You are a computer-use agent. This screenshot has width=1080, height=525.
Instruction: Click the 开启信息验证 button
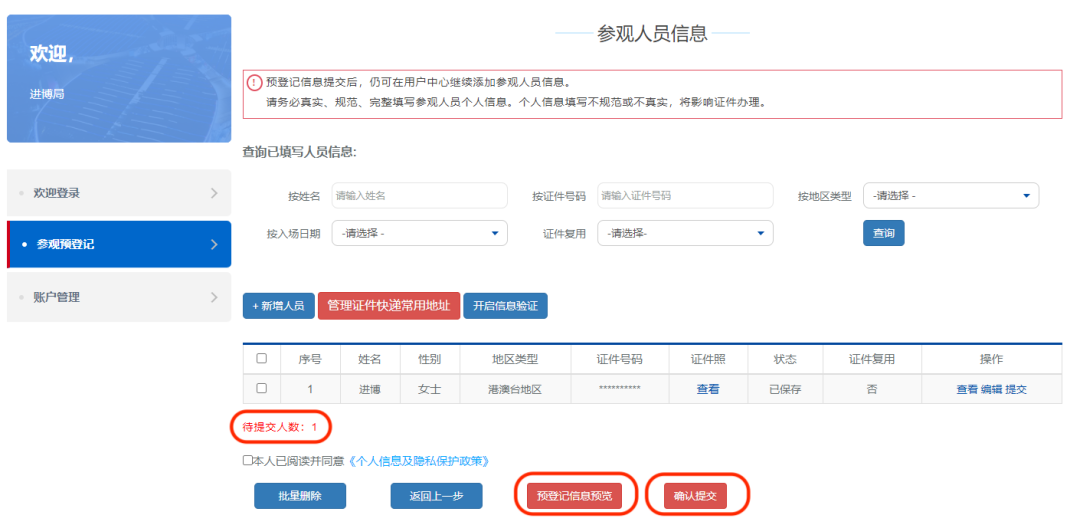click(x=505, y=306)
